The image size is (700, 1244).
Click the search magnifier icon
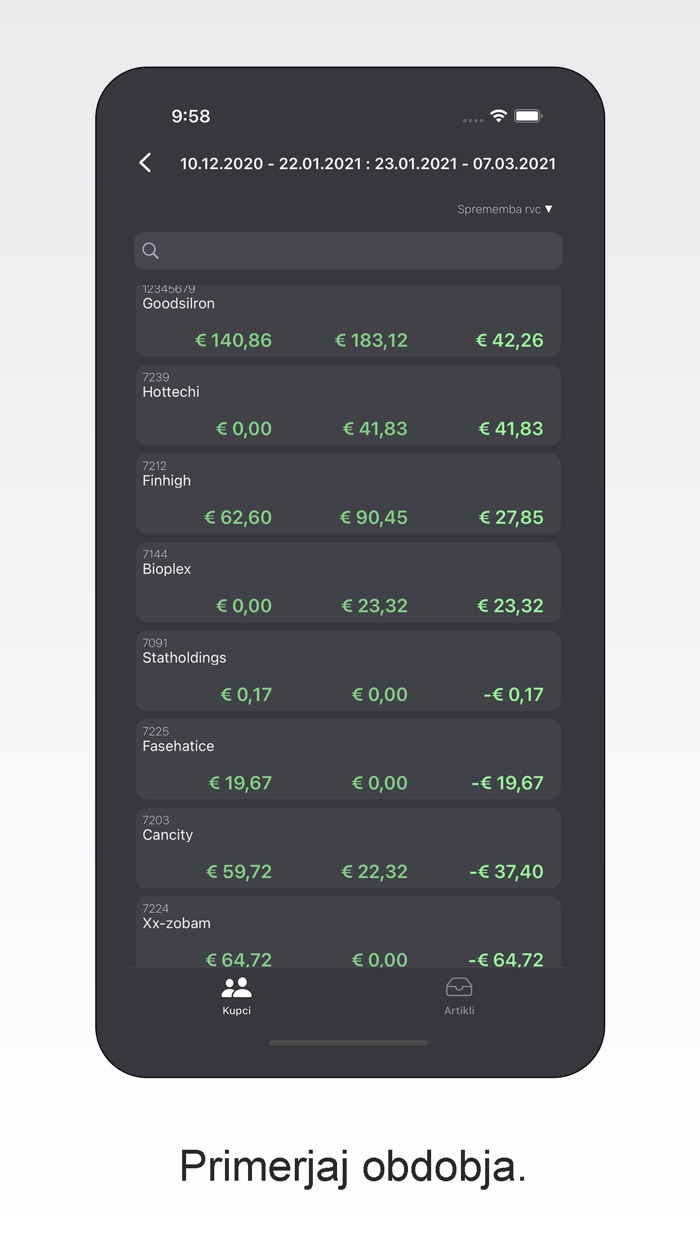coord(151,251)
